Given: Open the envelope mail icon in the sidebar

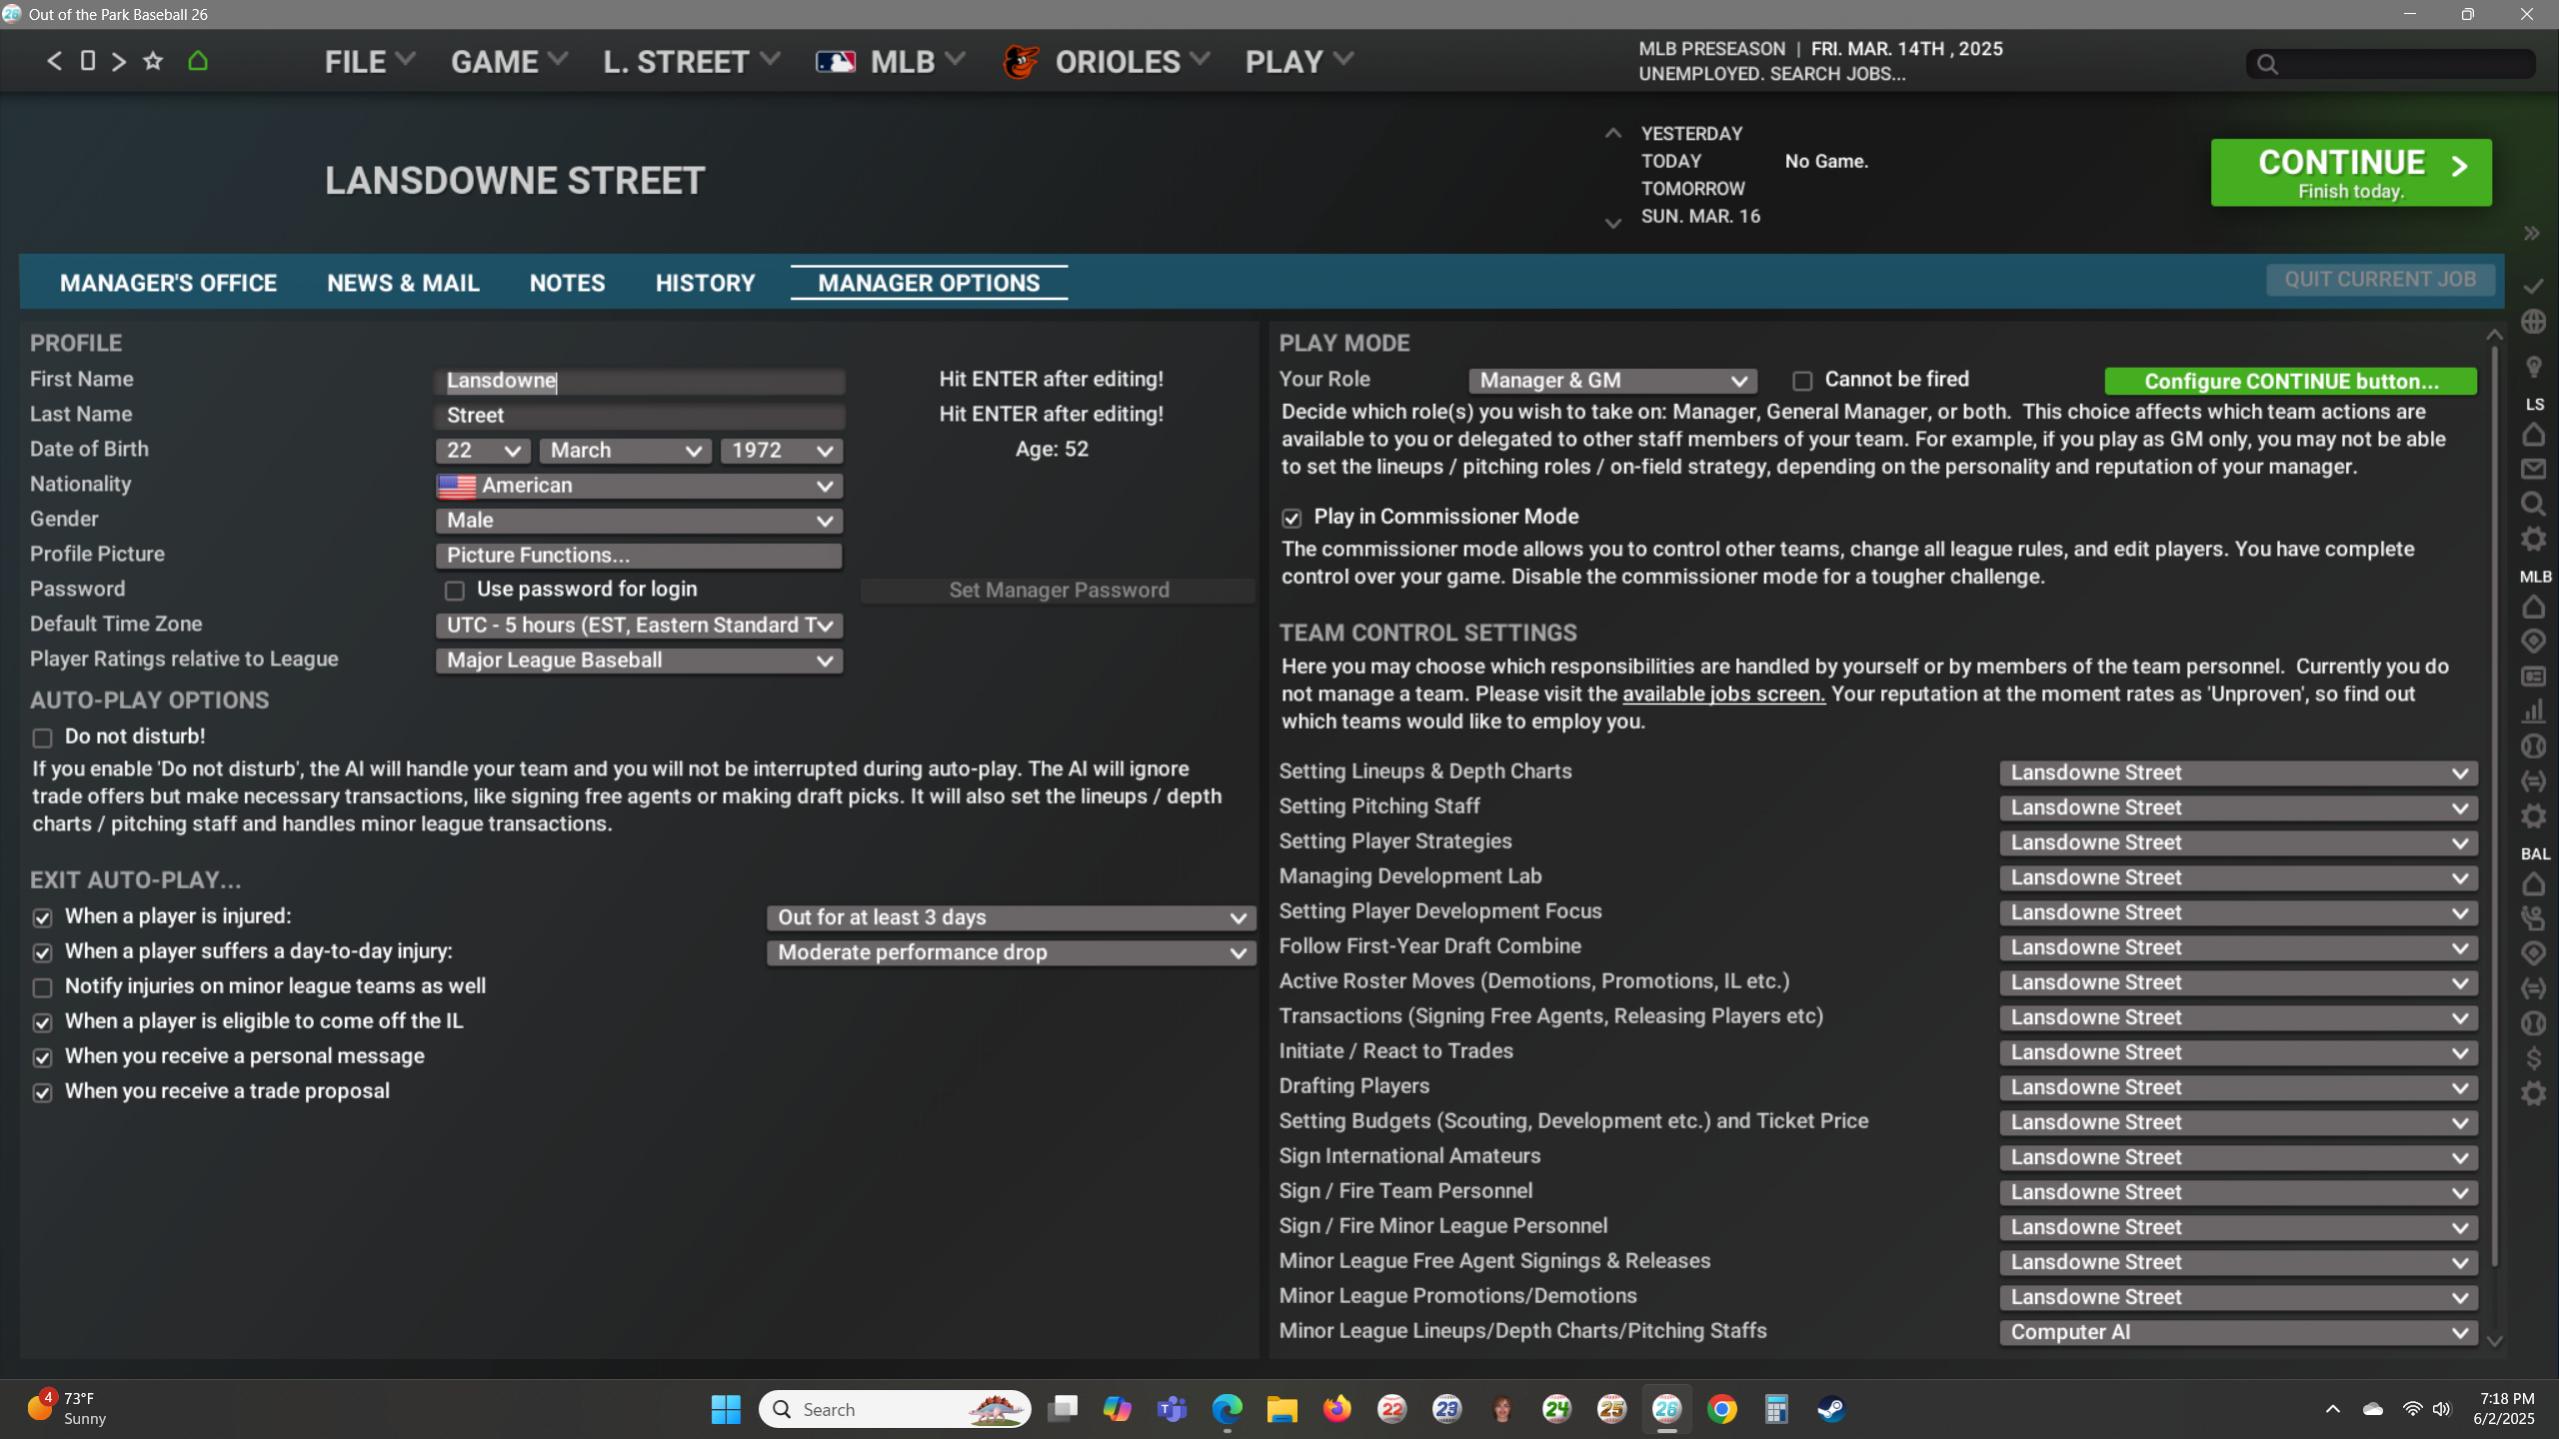Looking at the screenshot, I should click(x=2533, y=469).
